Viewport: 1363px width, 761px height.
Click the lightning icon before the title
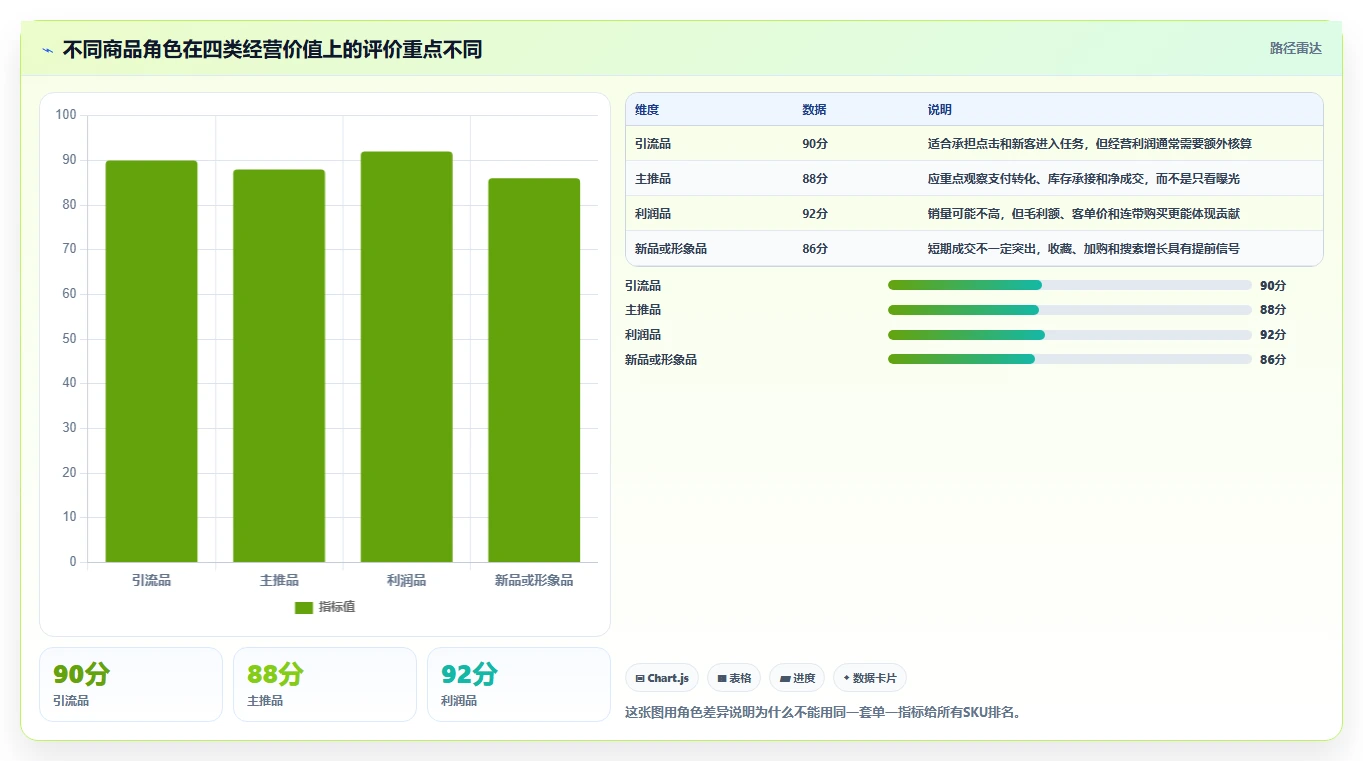click(47, 50)
